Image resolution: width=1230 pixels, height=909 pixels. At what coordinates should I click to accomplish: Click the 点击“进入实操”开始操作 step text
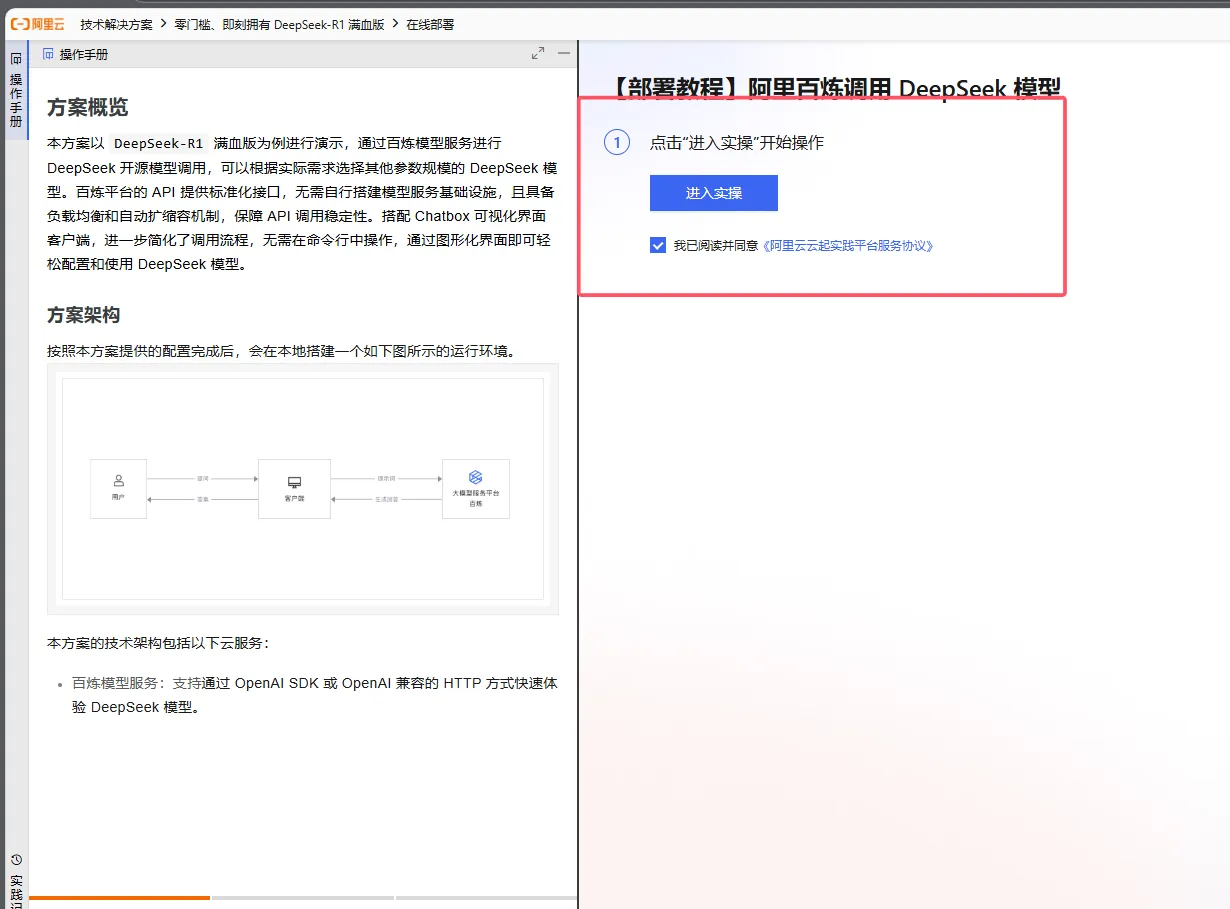click(737, 143)
